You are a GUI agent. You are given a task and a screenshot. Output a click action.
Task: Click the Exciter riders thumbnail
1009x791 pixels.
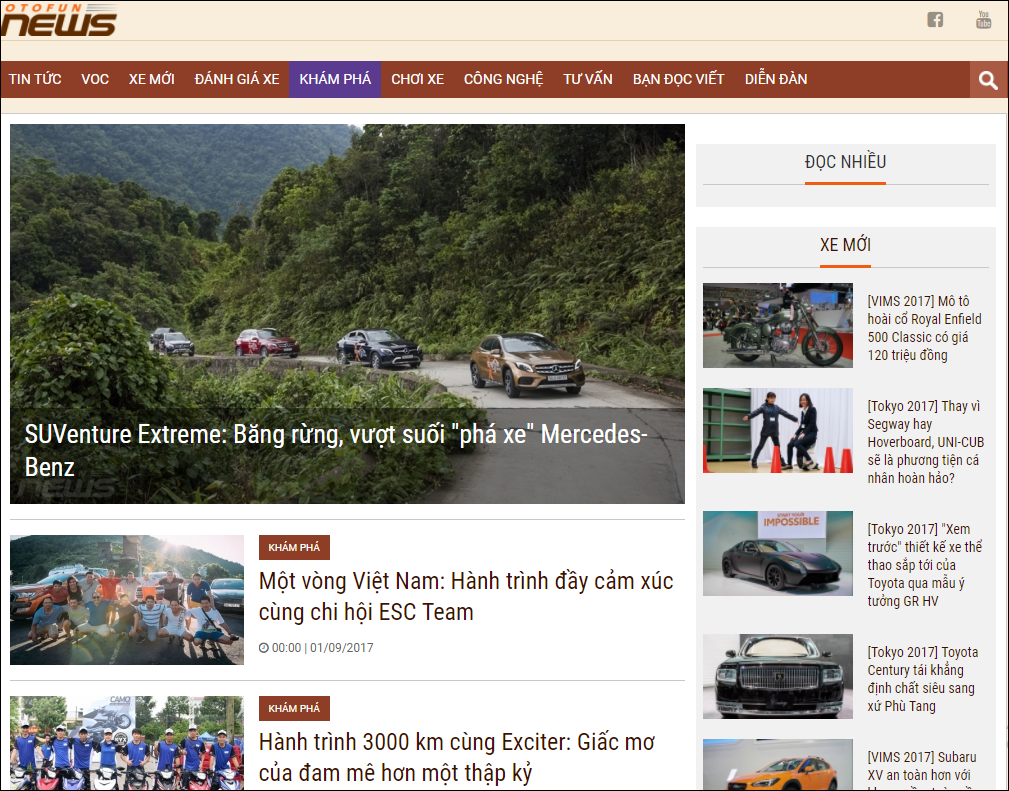127,743
